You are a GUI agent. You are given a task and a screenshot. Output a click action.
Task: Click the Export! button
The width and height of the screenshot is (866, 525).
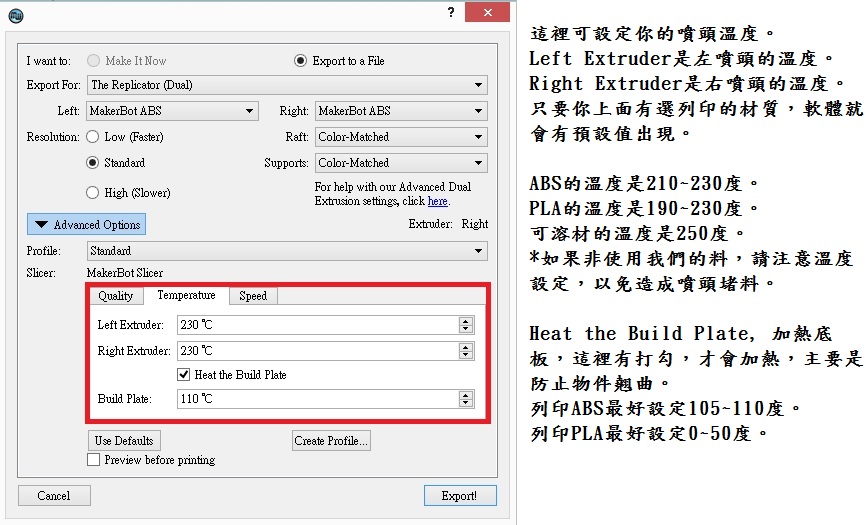coord(460,496)
